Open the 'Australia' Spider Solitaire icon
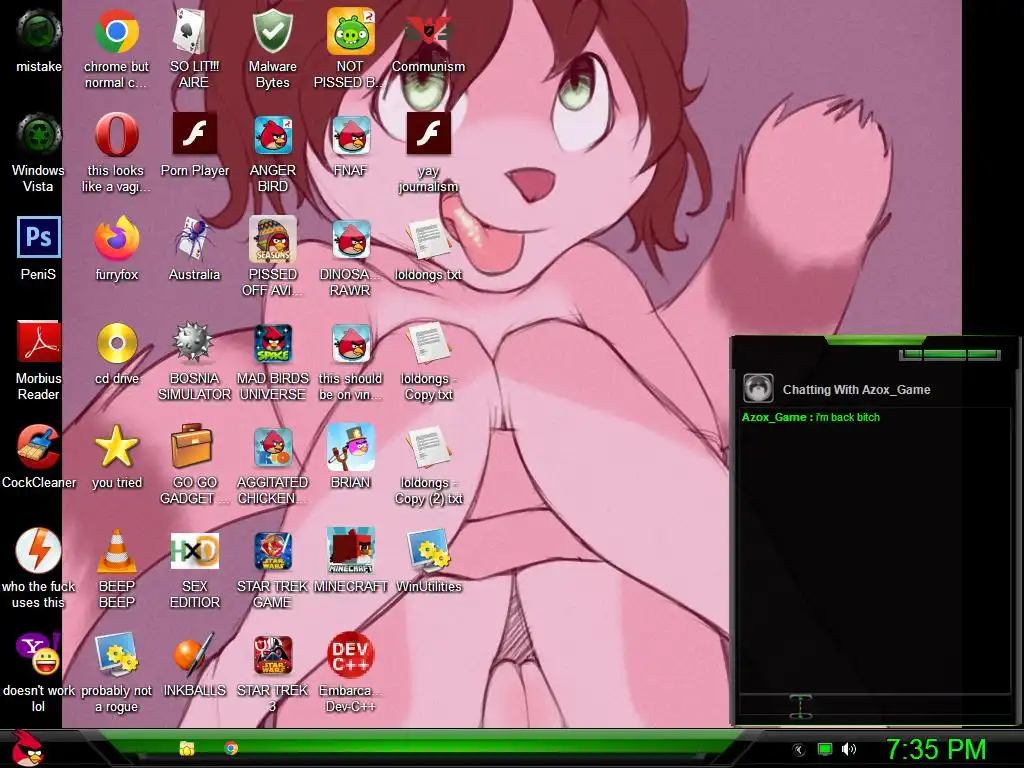This screenshot has height=768, width=1024. coord(194,238)
